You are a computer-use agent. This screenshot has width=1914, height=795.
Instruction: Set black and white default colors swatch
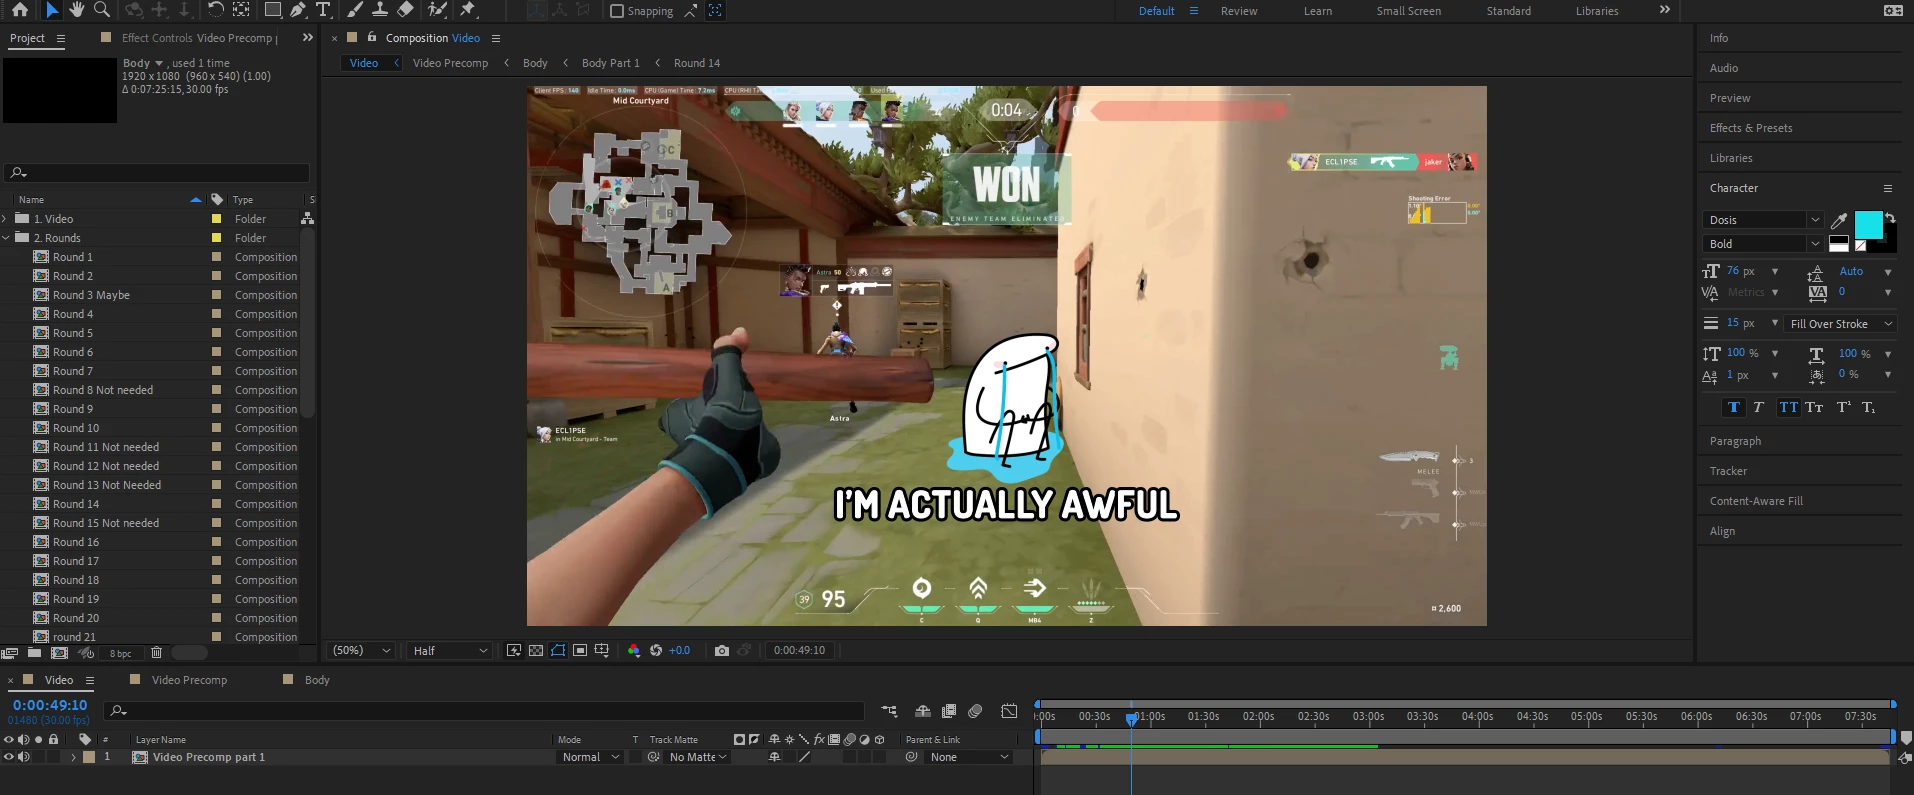[x=1838, y=244]
